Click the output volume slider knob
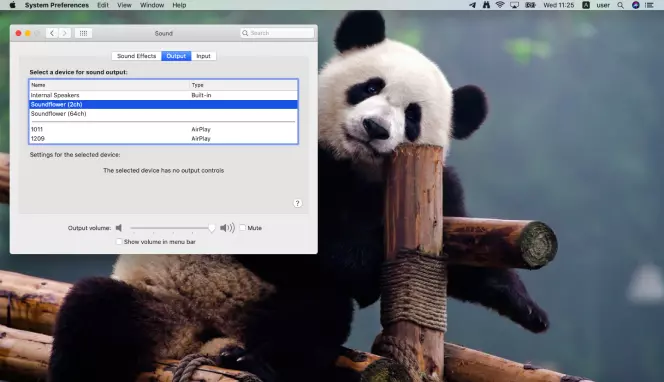Viewport: 664px width, 382px height. (x=211, y=228)
